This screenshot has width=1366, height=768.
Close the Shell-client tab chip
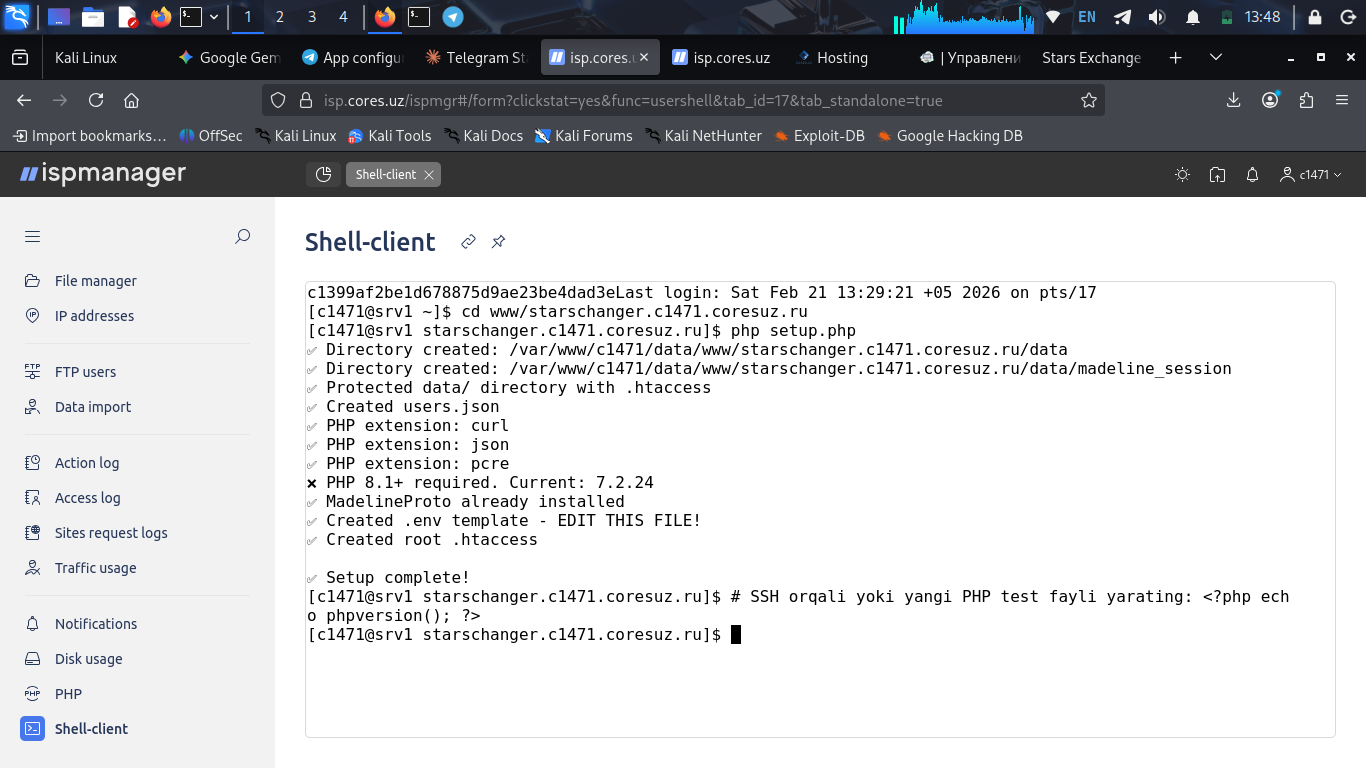pyautogui.click(x=429, y=175)
